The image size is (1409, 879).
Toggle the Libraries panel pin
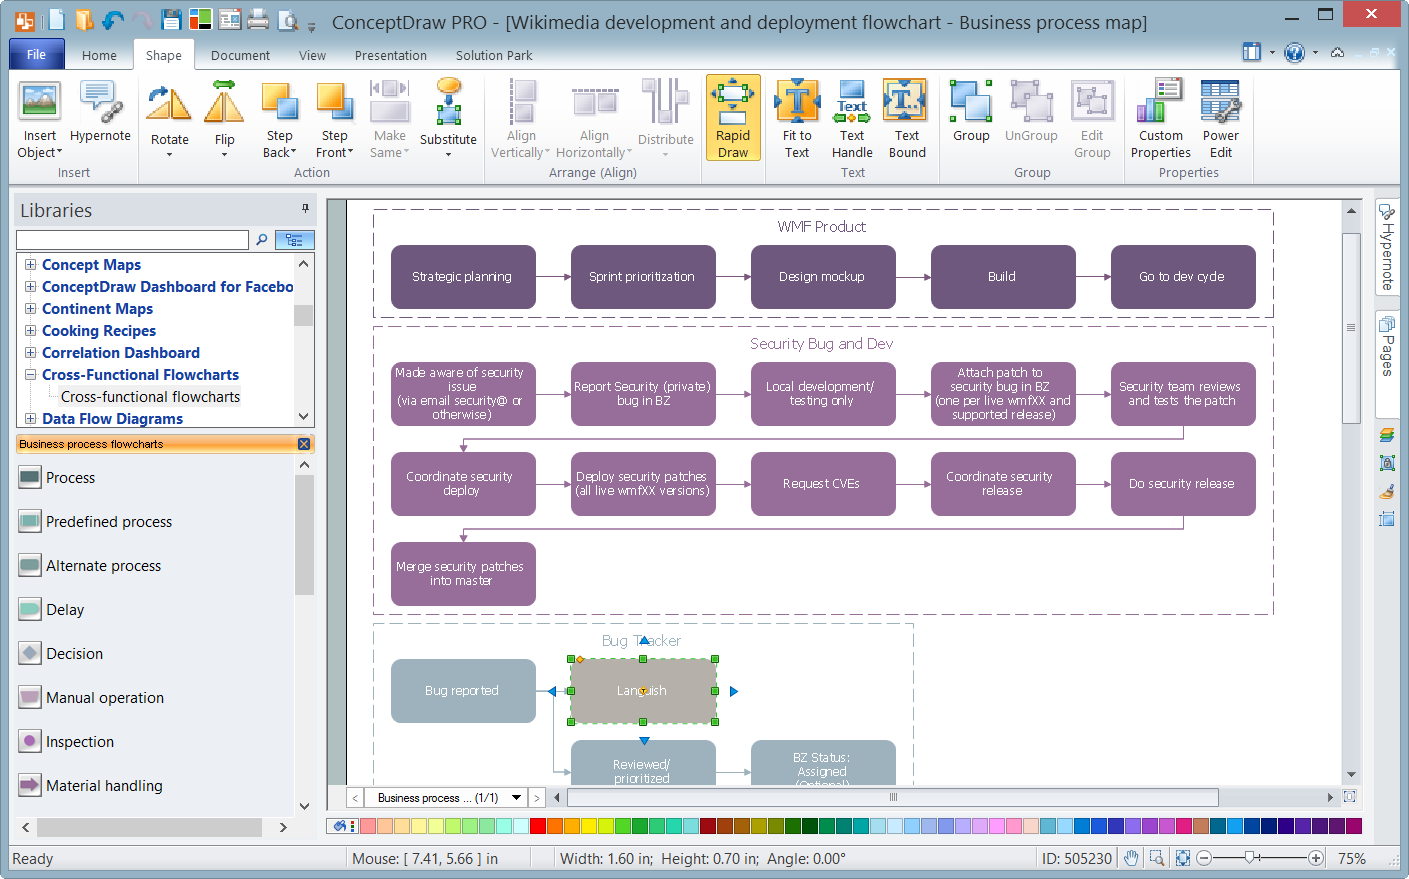tap(305, 209)
